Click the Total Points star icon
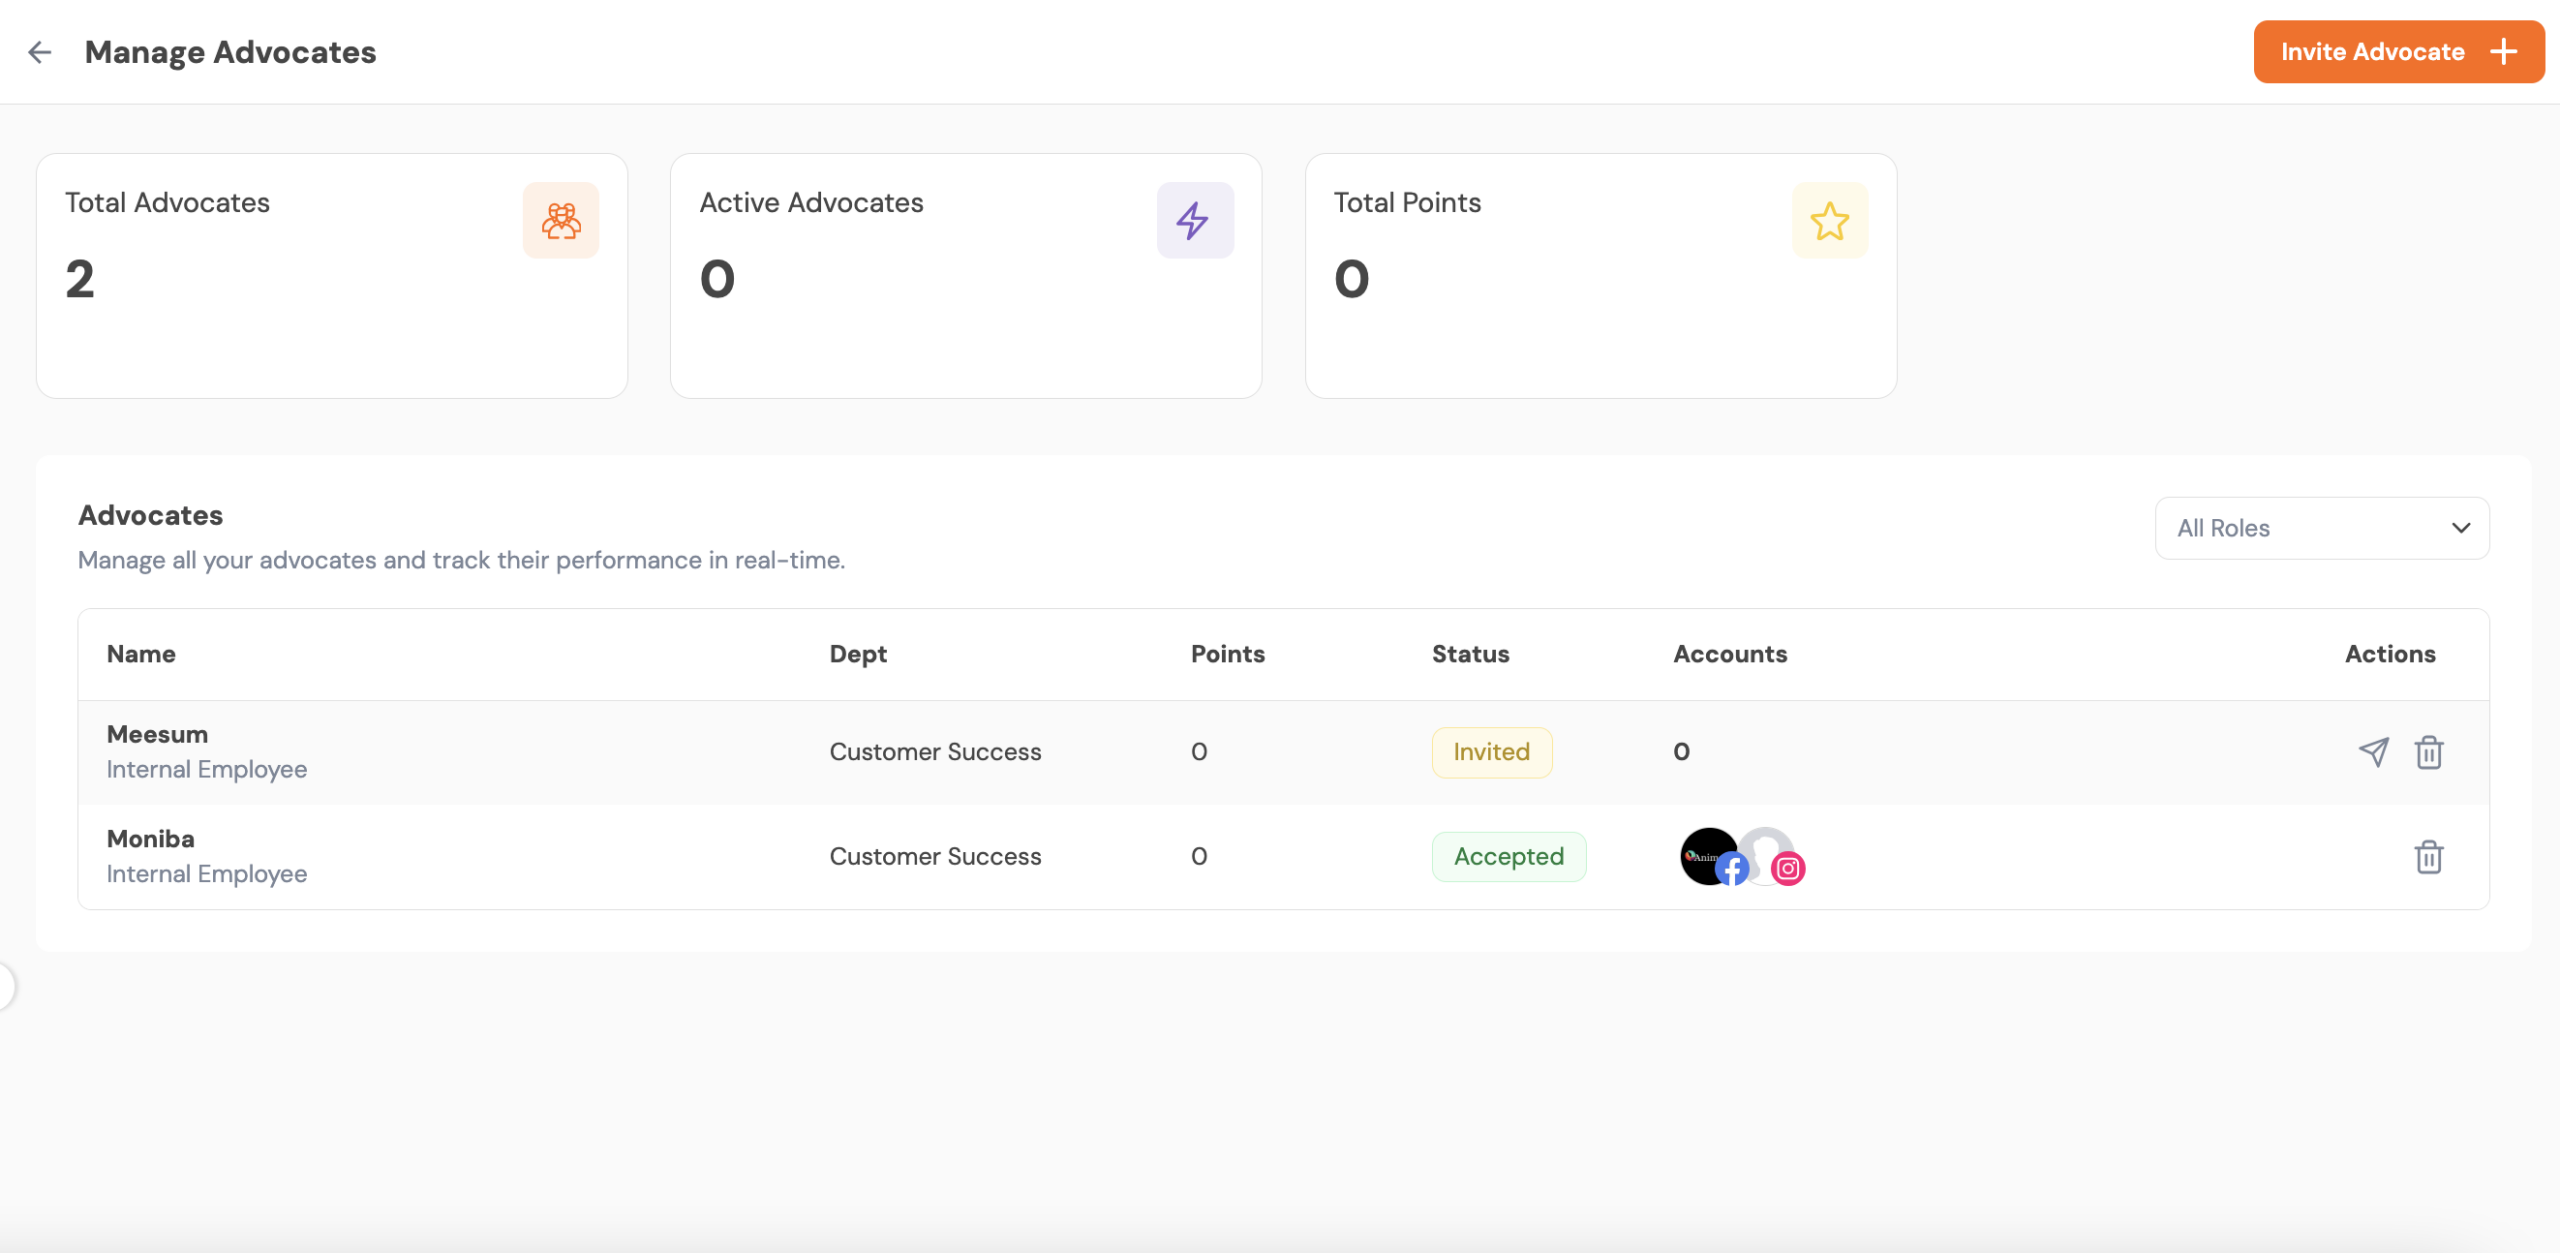2560x1253 pixels. [1829, 220]
